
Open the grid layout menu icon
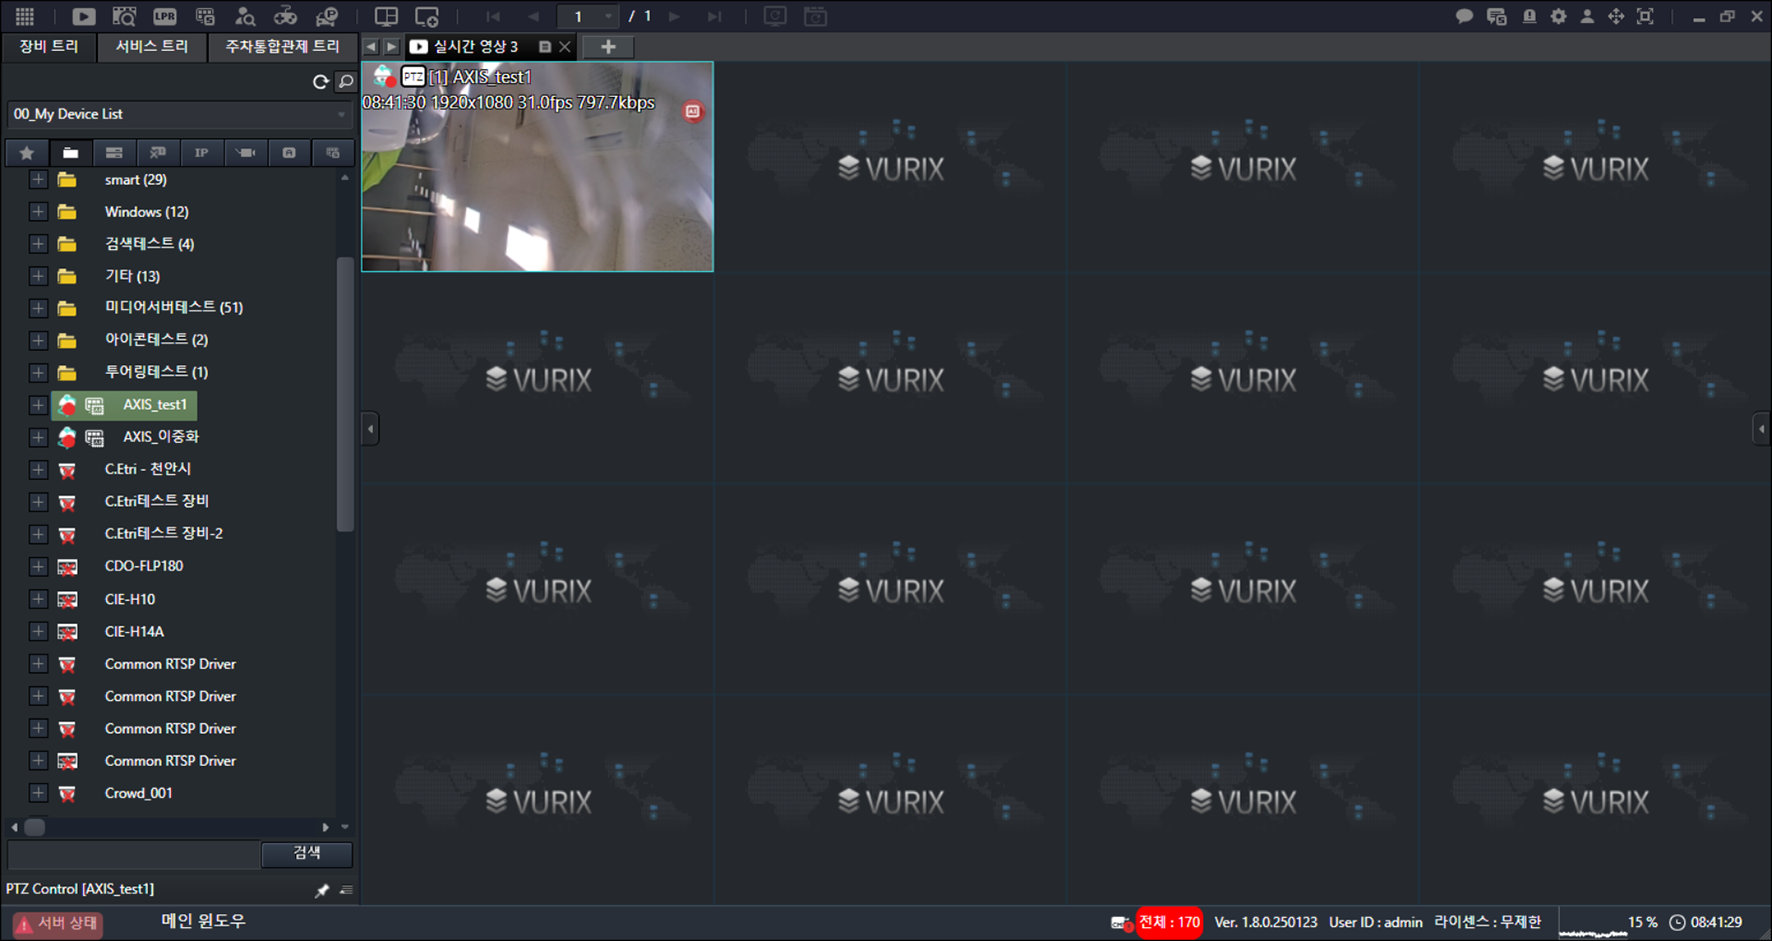click(x=25, y=16)
